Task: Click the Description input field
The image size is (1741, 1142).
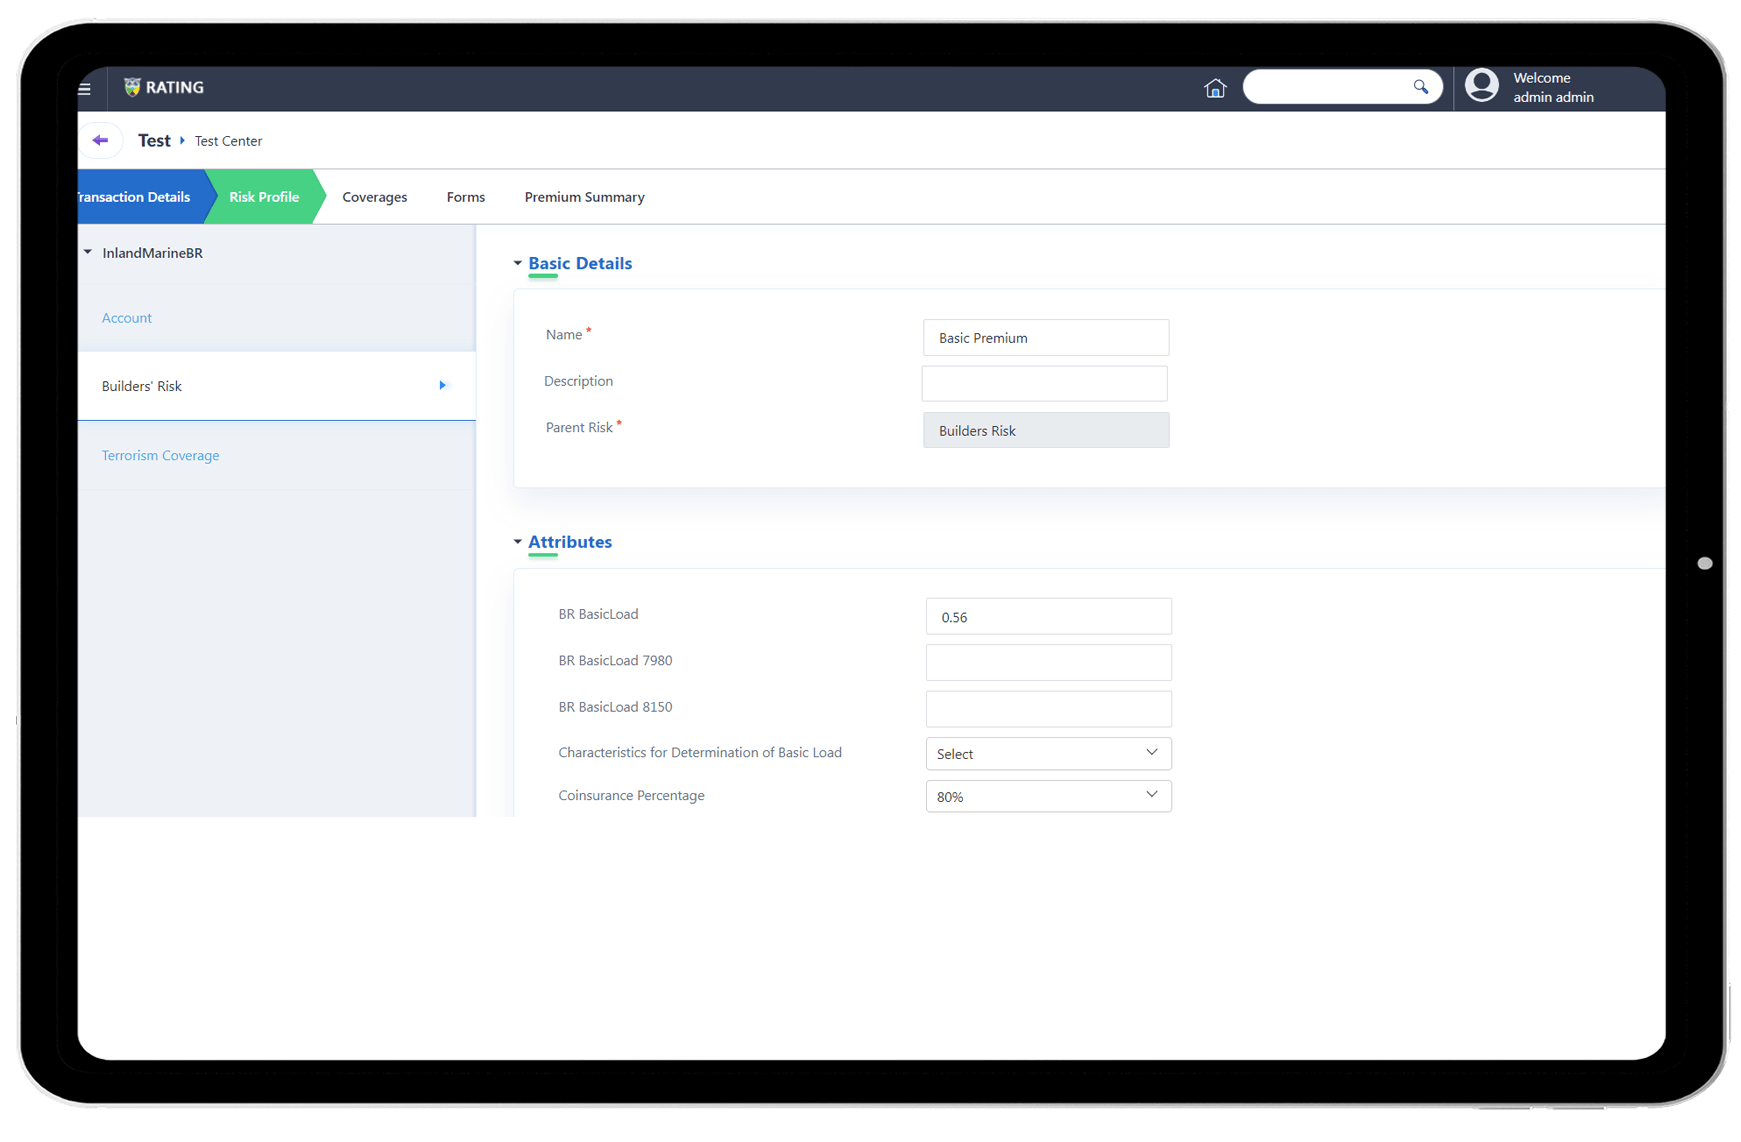Action: [x=1044, y=383]
